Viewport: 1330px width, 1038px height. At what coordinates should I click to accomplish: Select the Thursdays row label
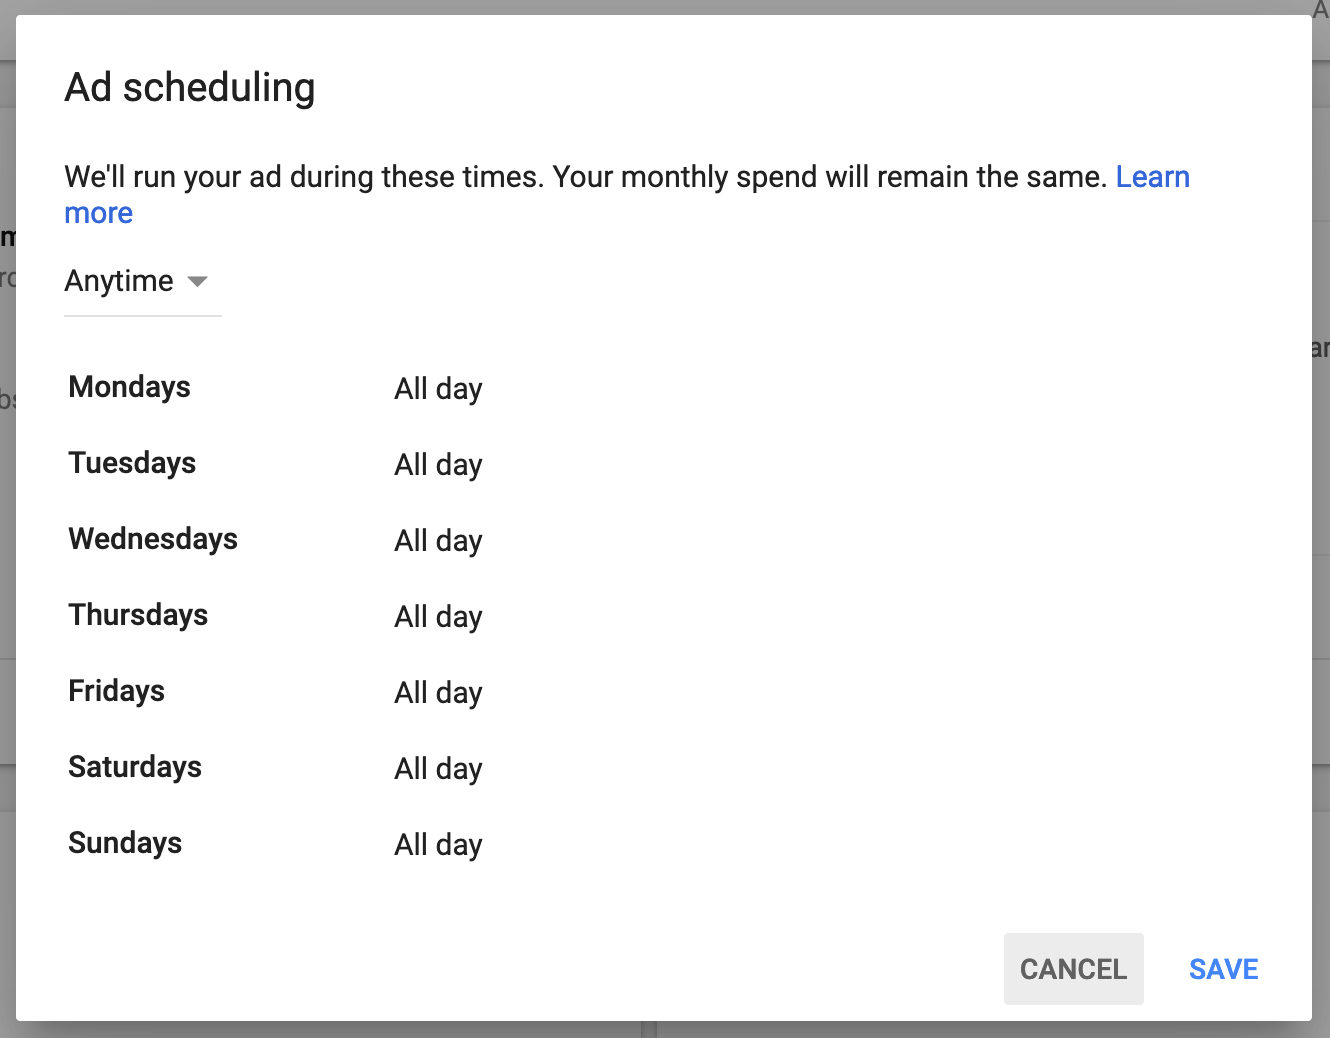(138, 615)
